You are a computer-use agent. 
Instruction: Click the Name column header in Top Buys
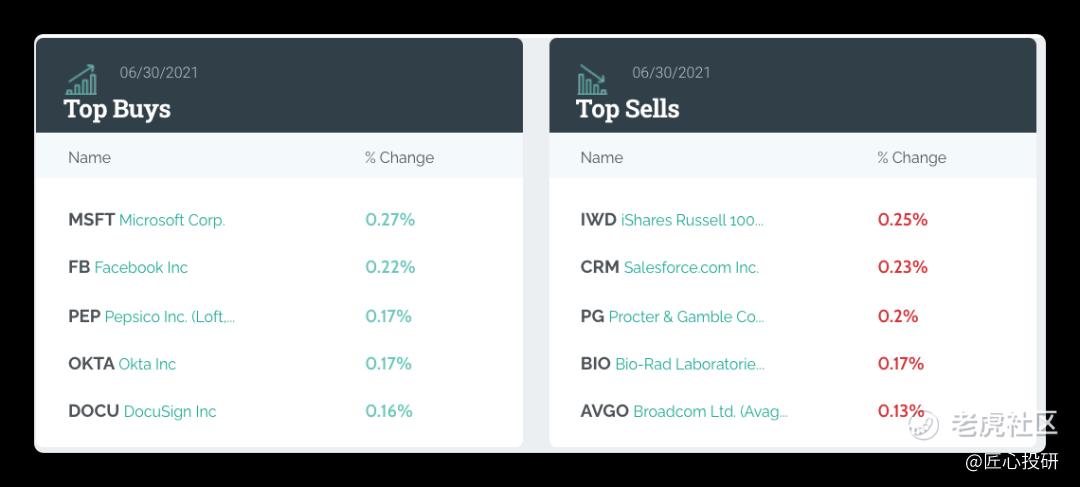click(x=90, y=158)
